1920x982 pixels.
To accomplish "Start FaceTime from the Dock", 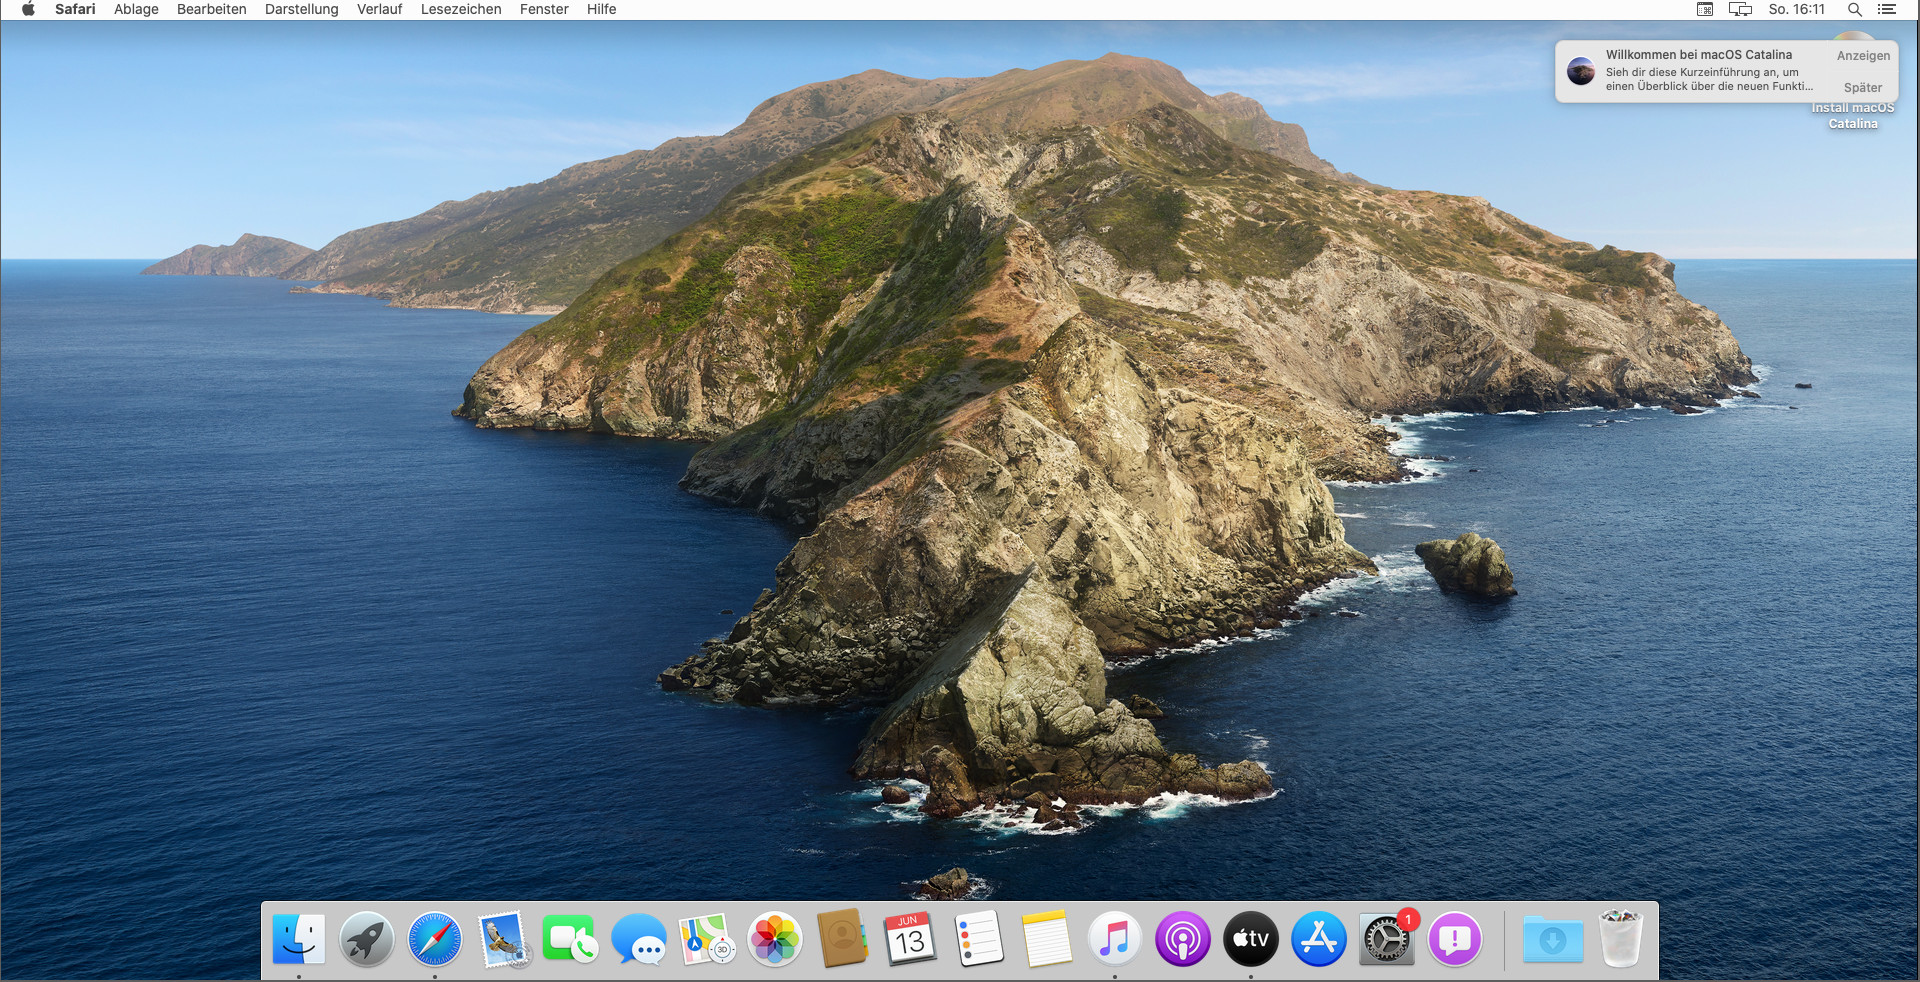I will (570, 940).
